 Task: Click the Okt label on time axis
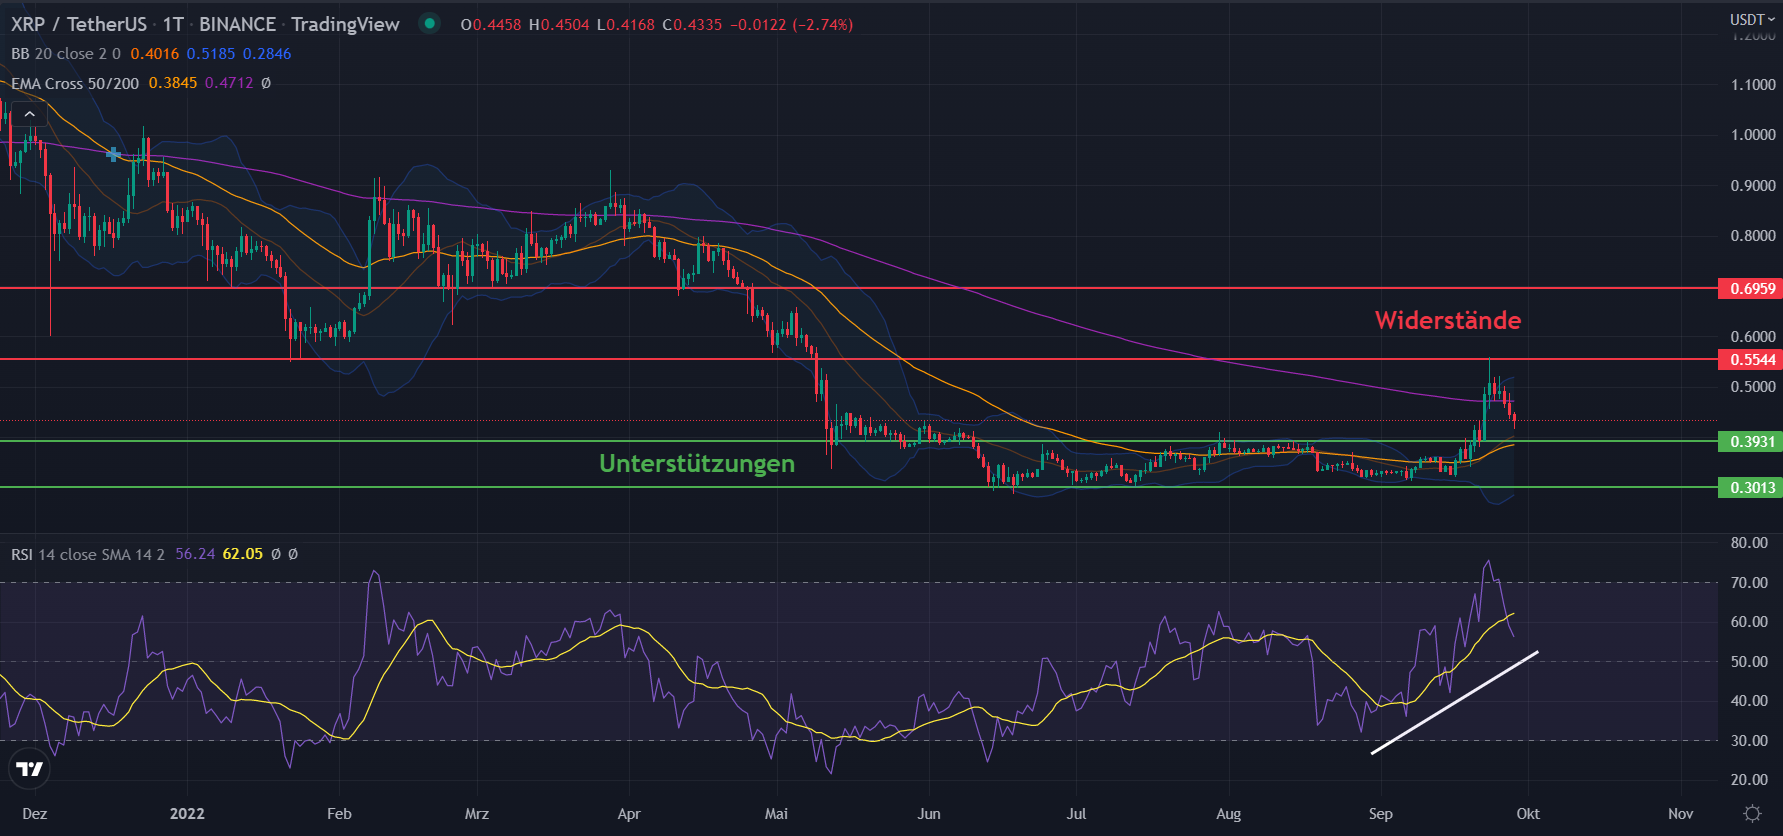tap(1528, 814)
